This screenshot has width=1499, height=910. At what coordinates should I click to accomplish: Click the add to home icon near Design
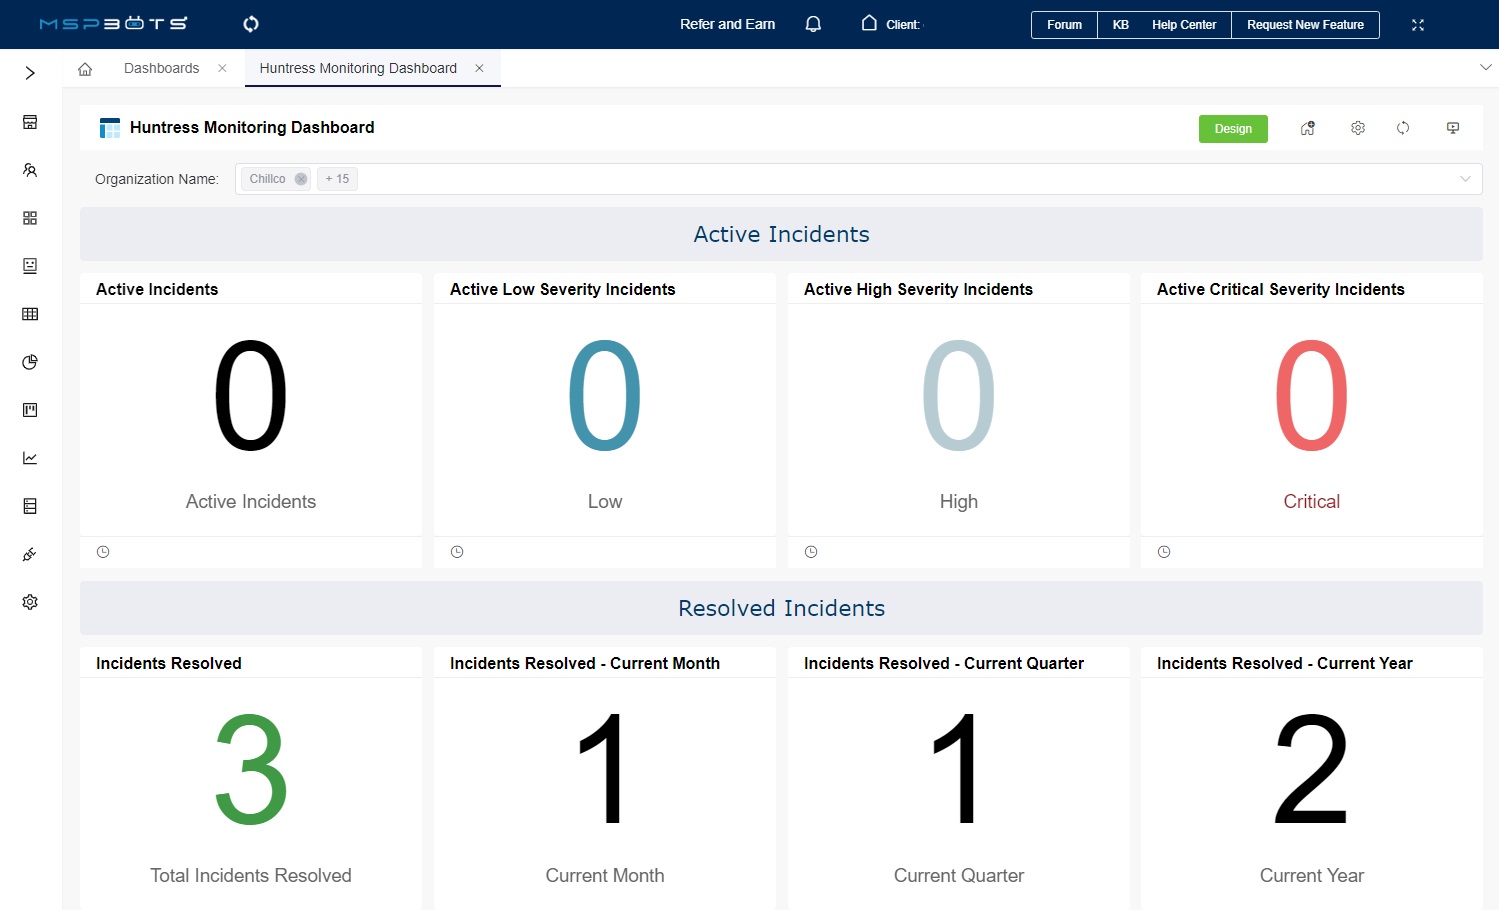click(1307, 128)
